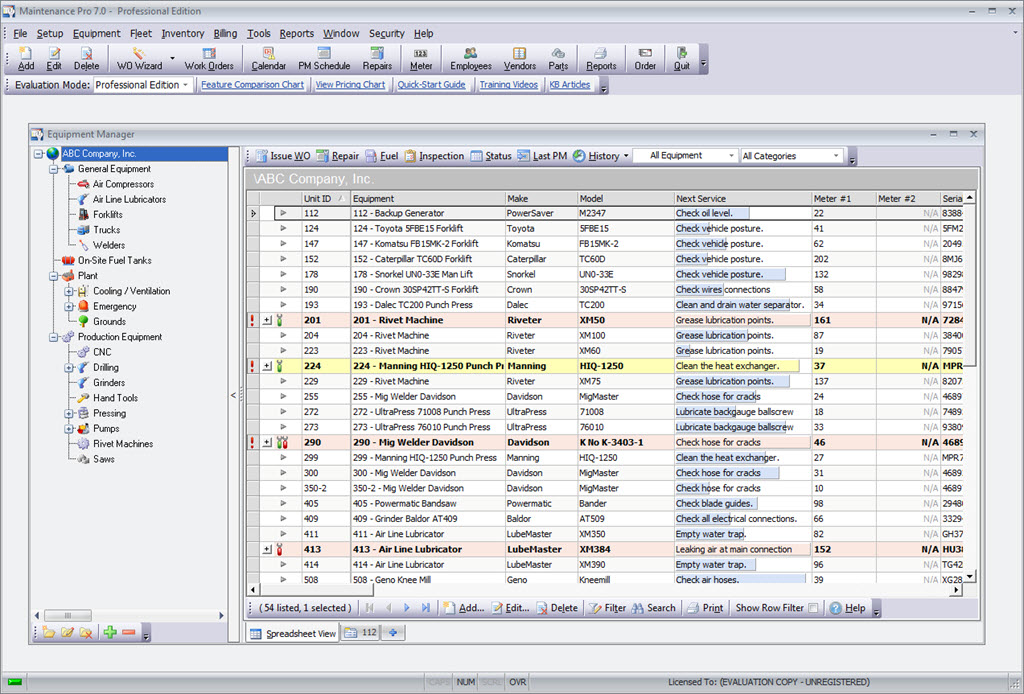Image resolution: width=1024 pixels, height=694 pixels.
Task: Click the Delete toolbar icon
Action: point(86,59)
